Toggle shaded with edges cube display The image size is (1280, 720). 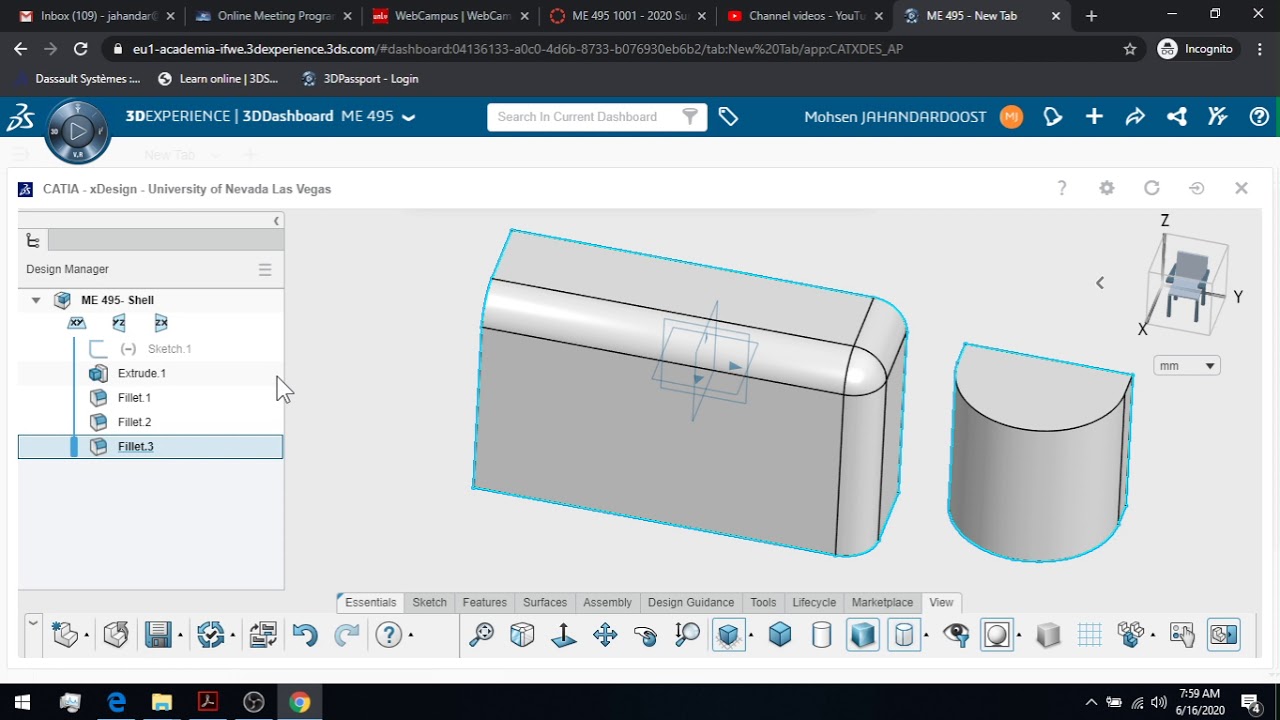point(862,634)
